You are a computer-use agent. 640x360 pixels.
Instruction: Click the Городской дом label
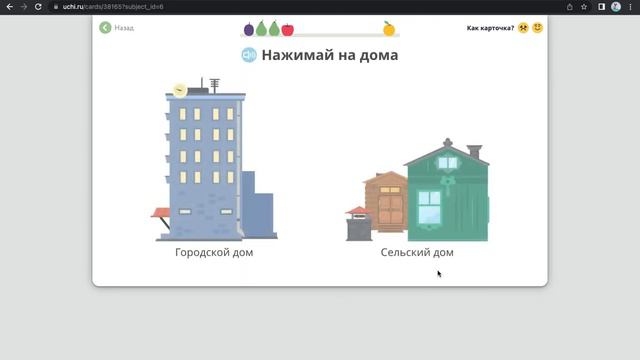(214, 252)
